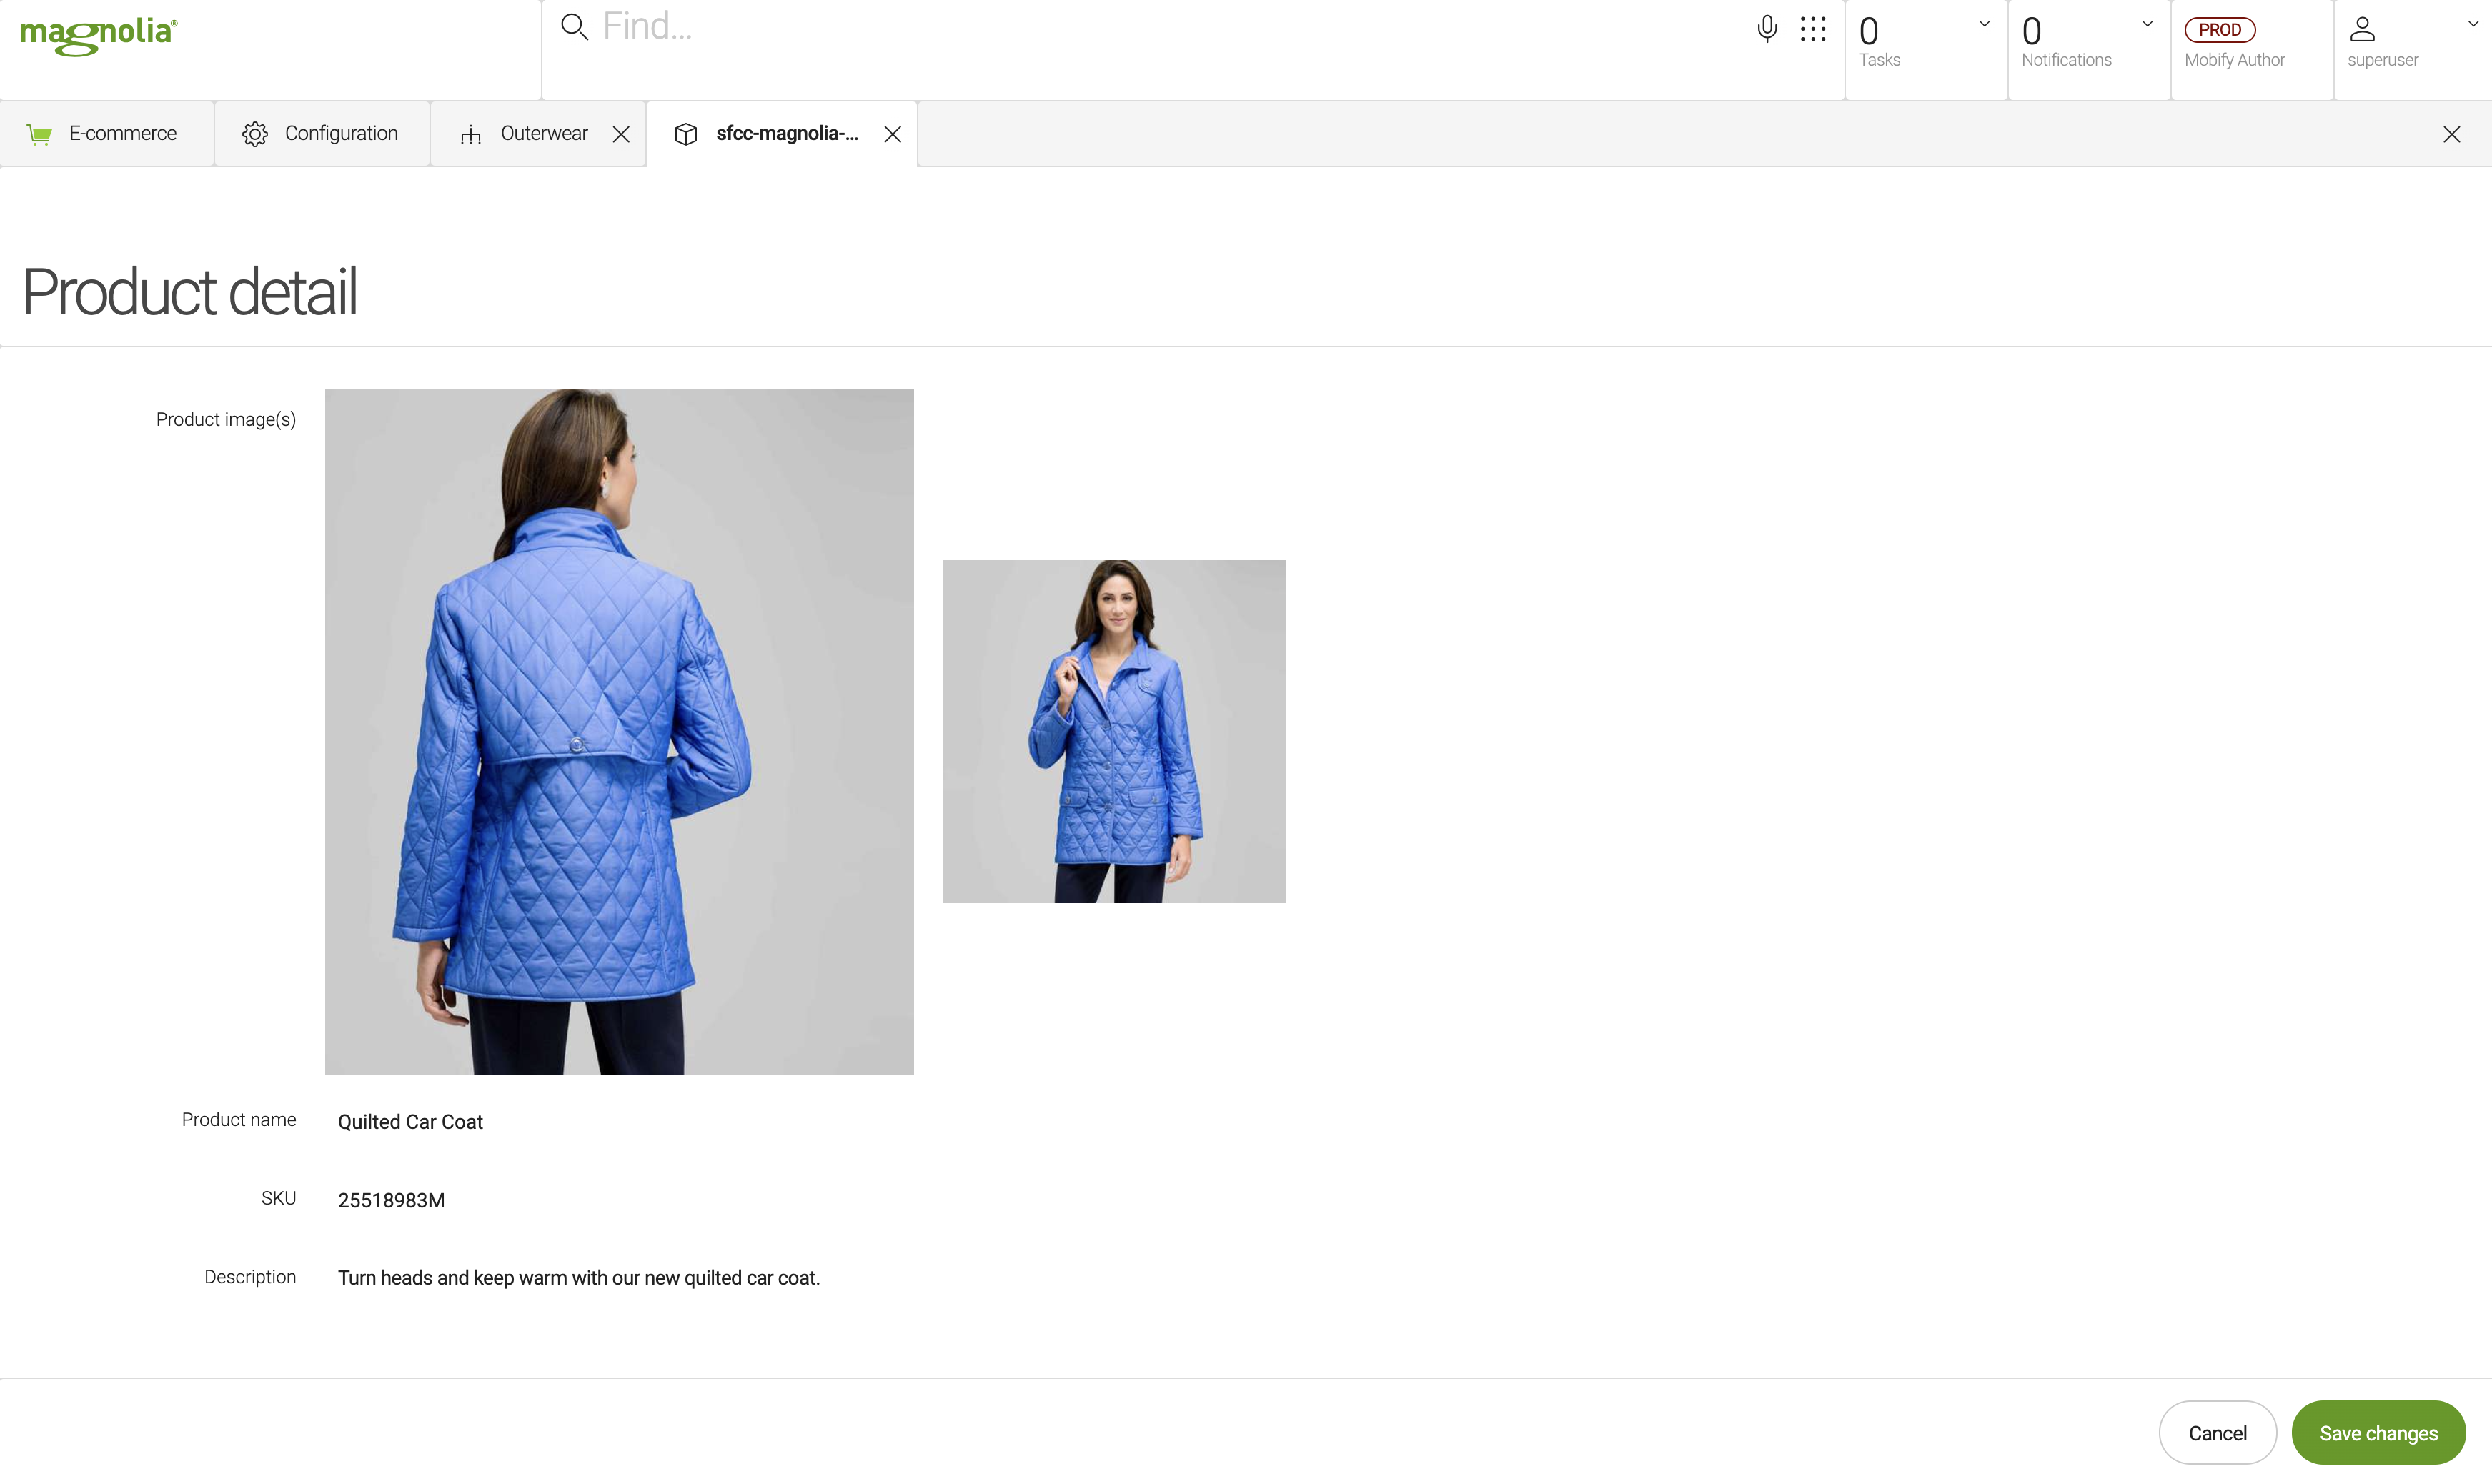Expand the Tasks dropdown chevron
The width and height of the screenshot is (2492, 1484).
[x=1984, y=24]
